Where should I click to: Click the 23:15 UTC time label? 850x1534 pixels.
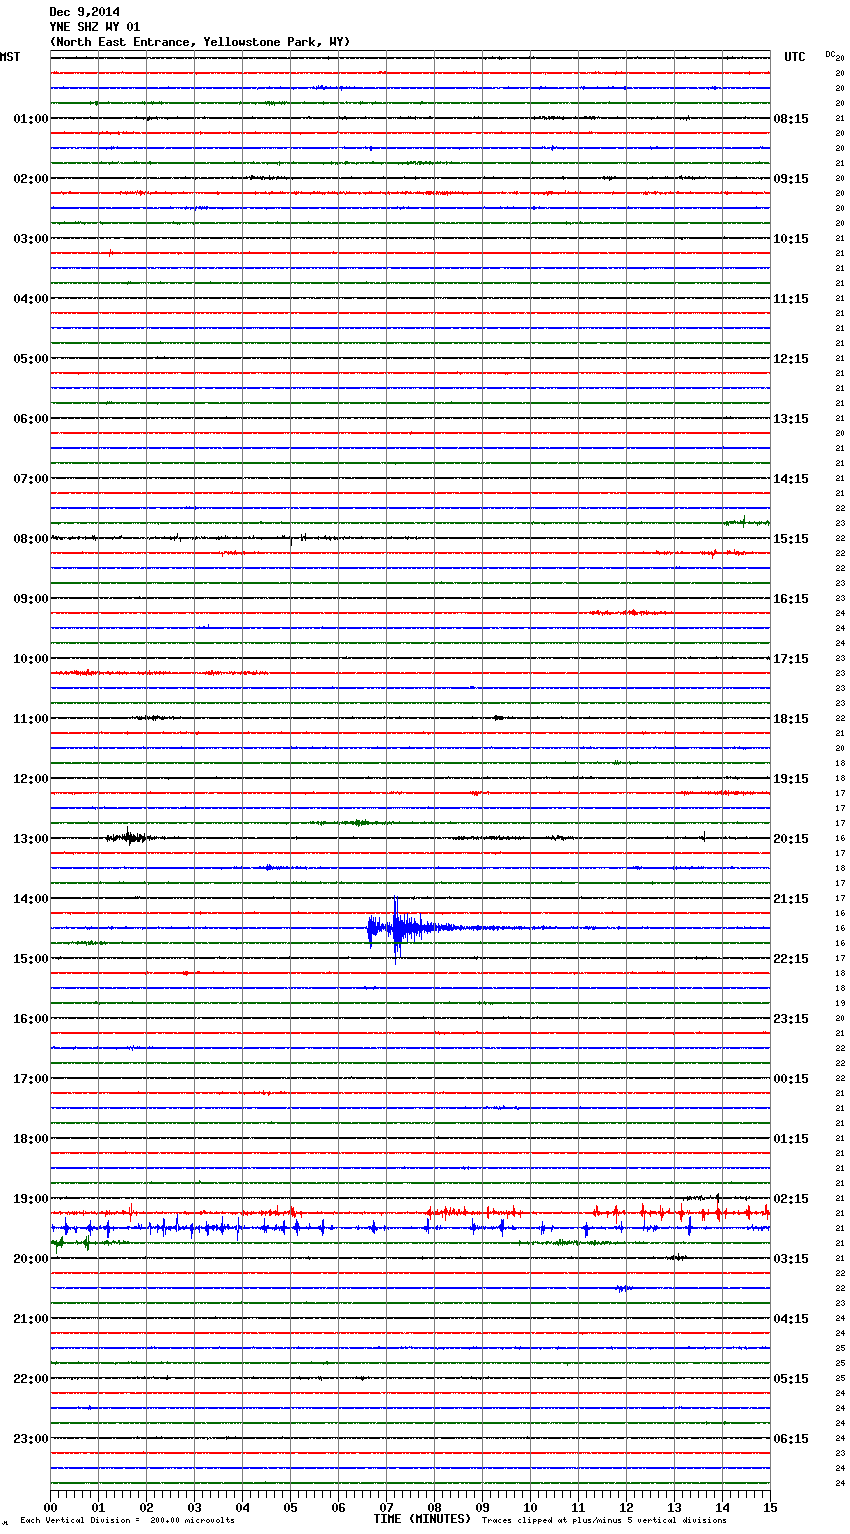pyautogui.click(x=791, y=1019)
